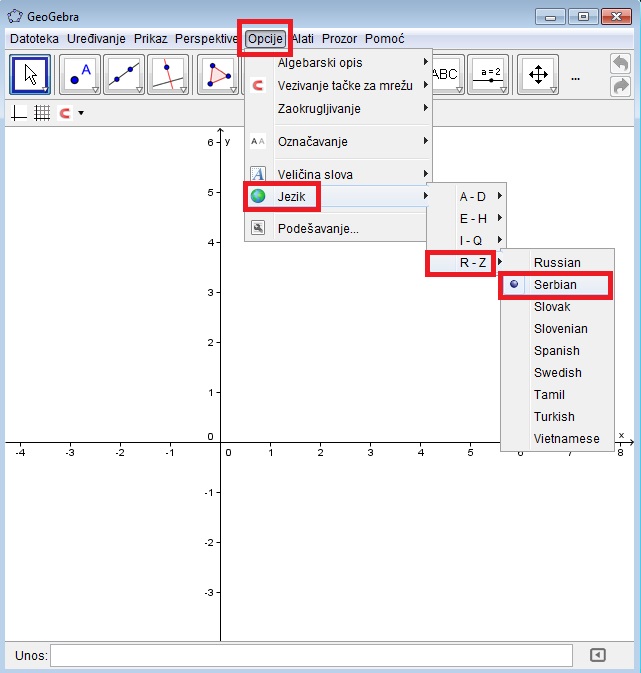Open New Point tool dropdown triangle
Image resolution: width=641 pixels, height=673 pixels.
pos(95,90)
